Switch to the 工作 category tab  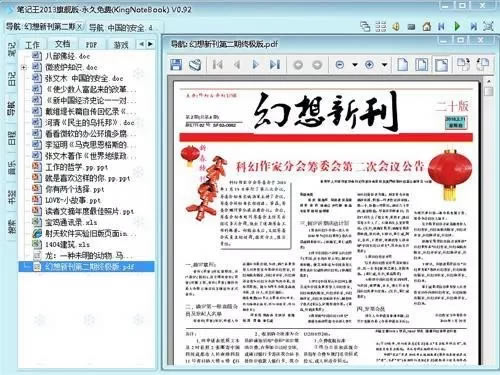[32, 45]
